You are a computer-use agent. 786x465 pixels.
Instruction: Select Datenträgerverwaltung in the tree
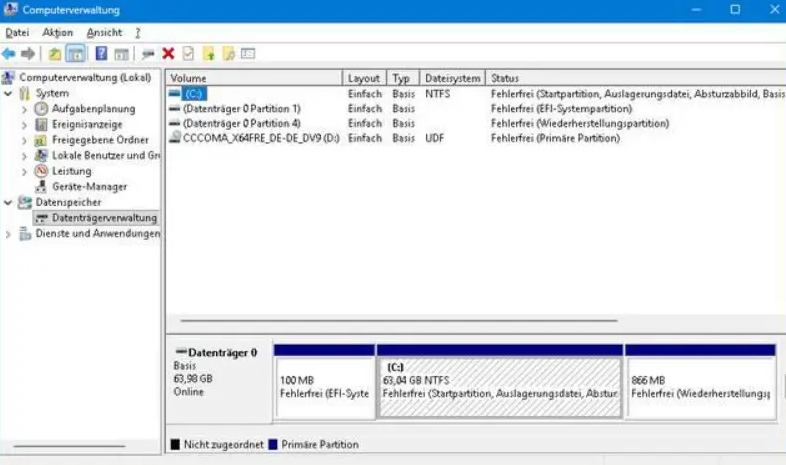(96, 217)
